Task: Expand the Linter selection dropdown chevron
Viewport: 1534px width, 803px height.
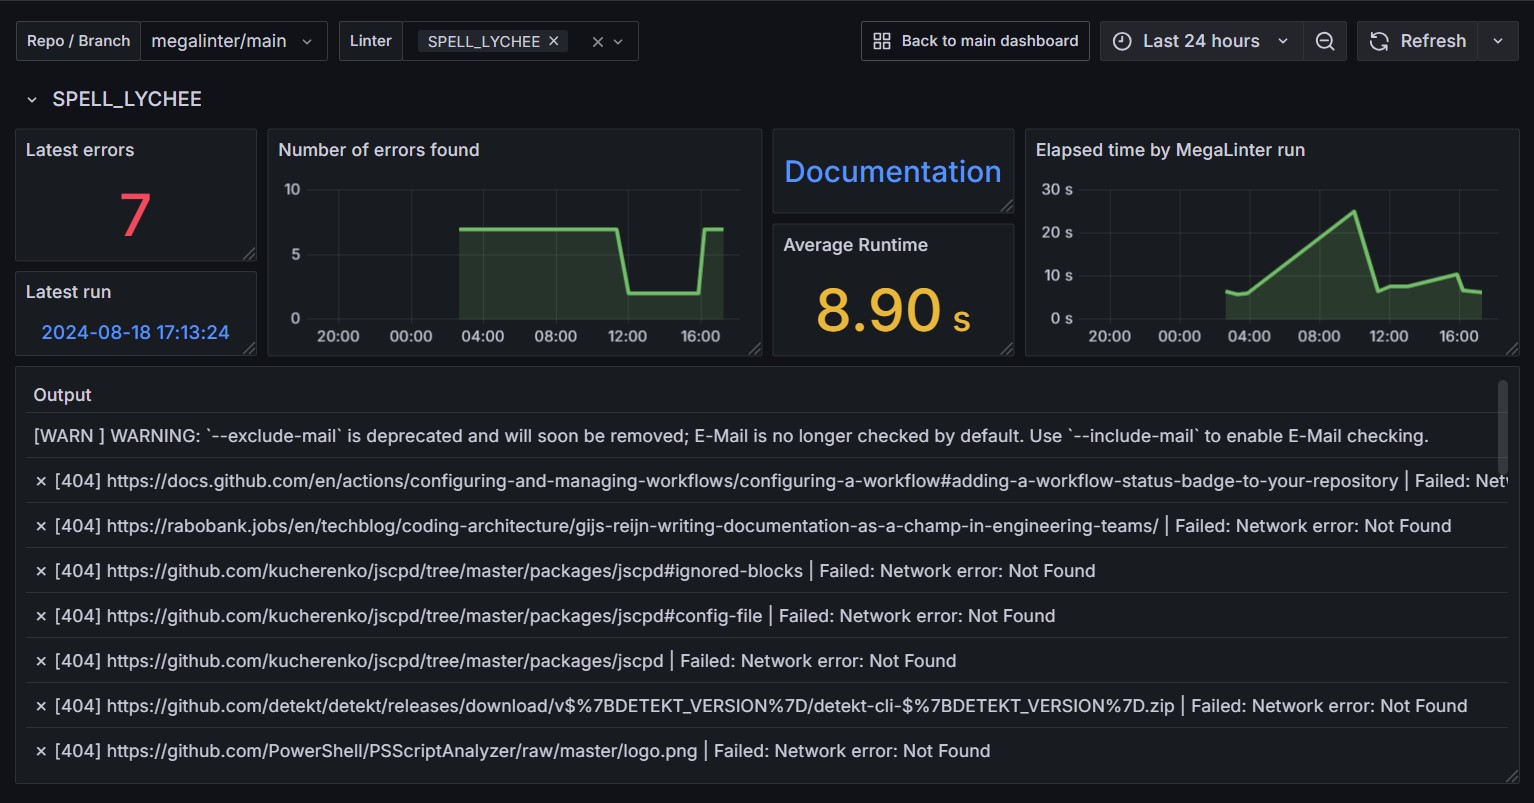Action: (x=619, y=42)
